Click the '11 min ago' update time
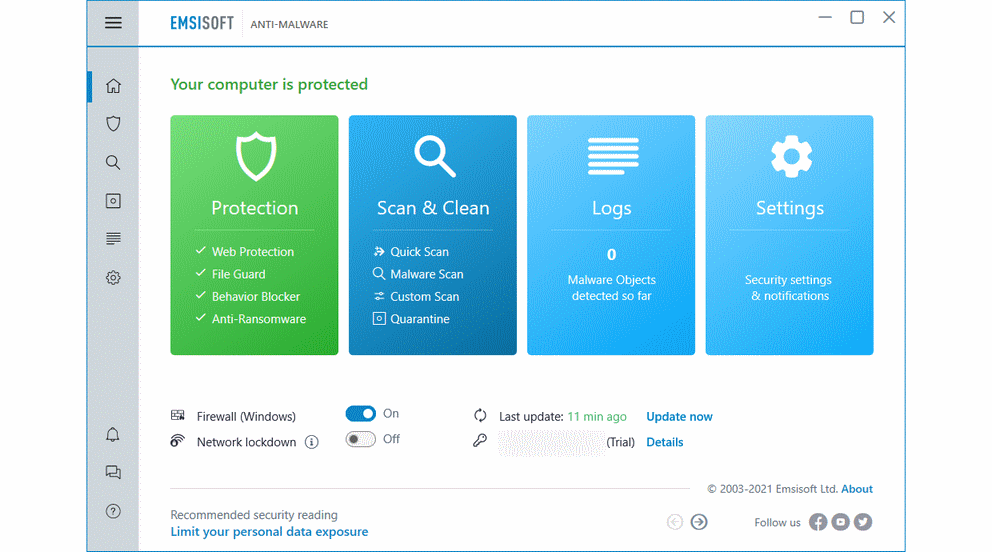 pos(597,417)
